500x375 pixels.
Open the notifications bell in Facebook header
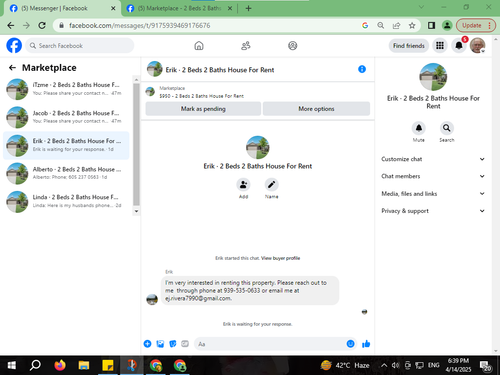coord(459,45)
